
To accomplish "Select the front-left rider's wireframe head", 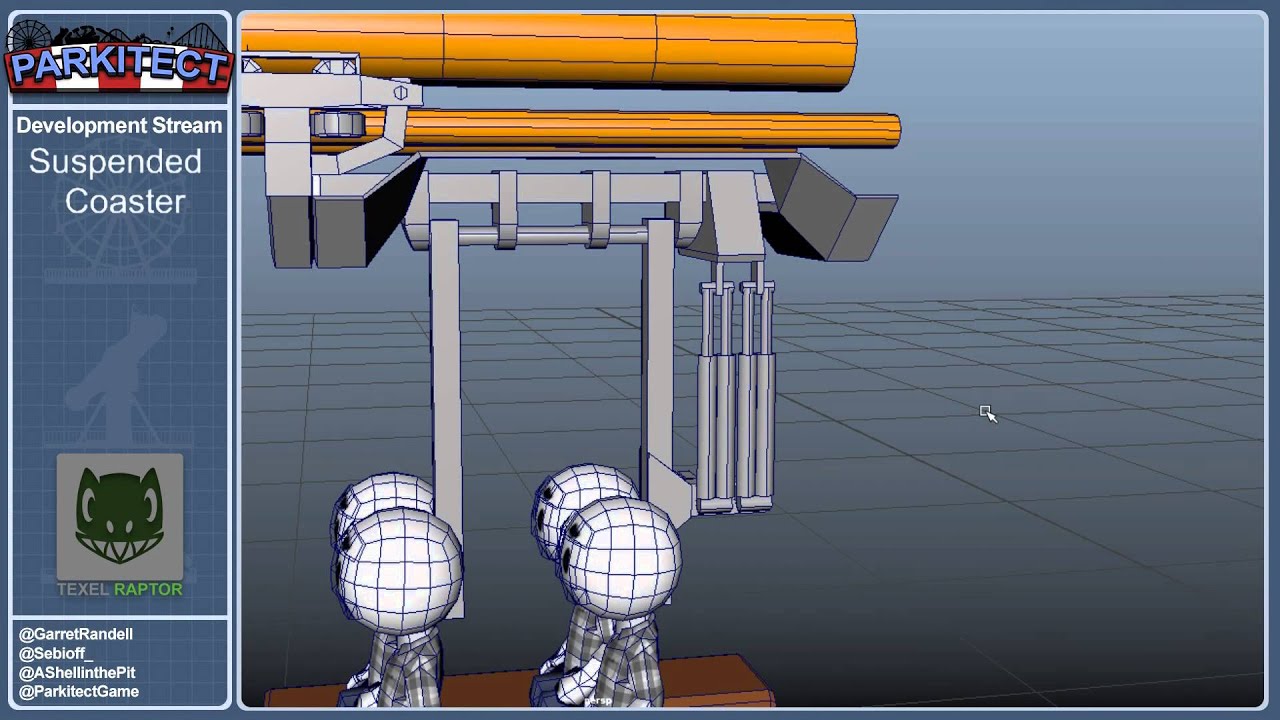I will (399, 569).
